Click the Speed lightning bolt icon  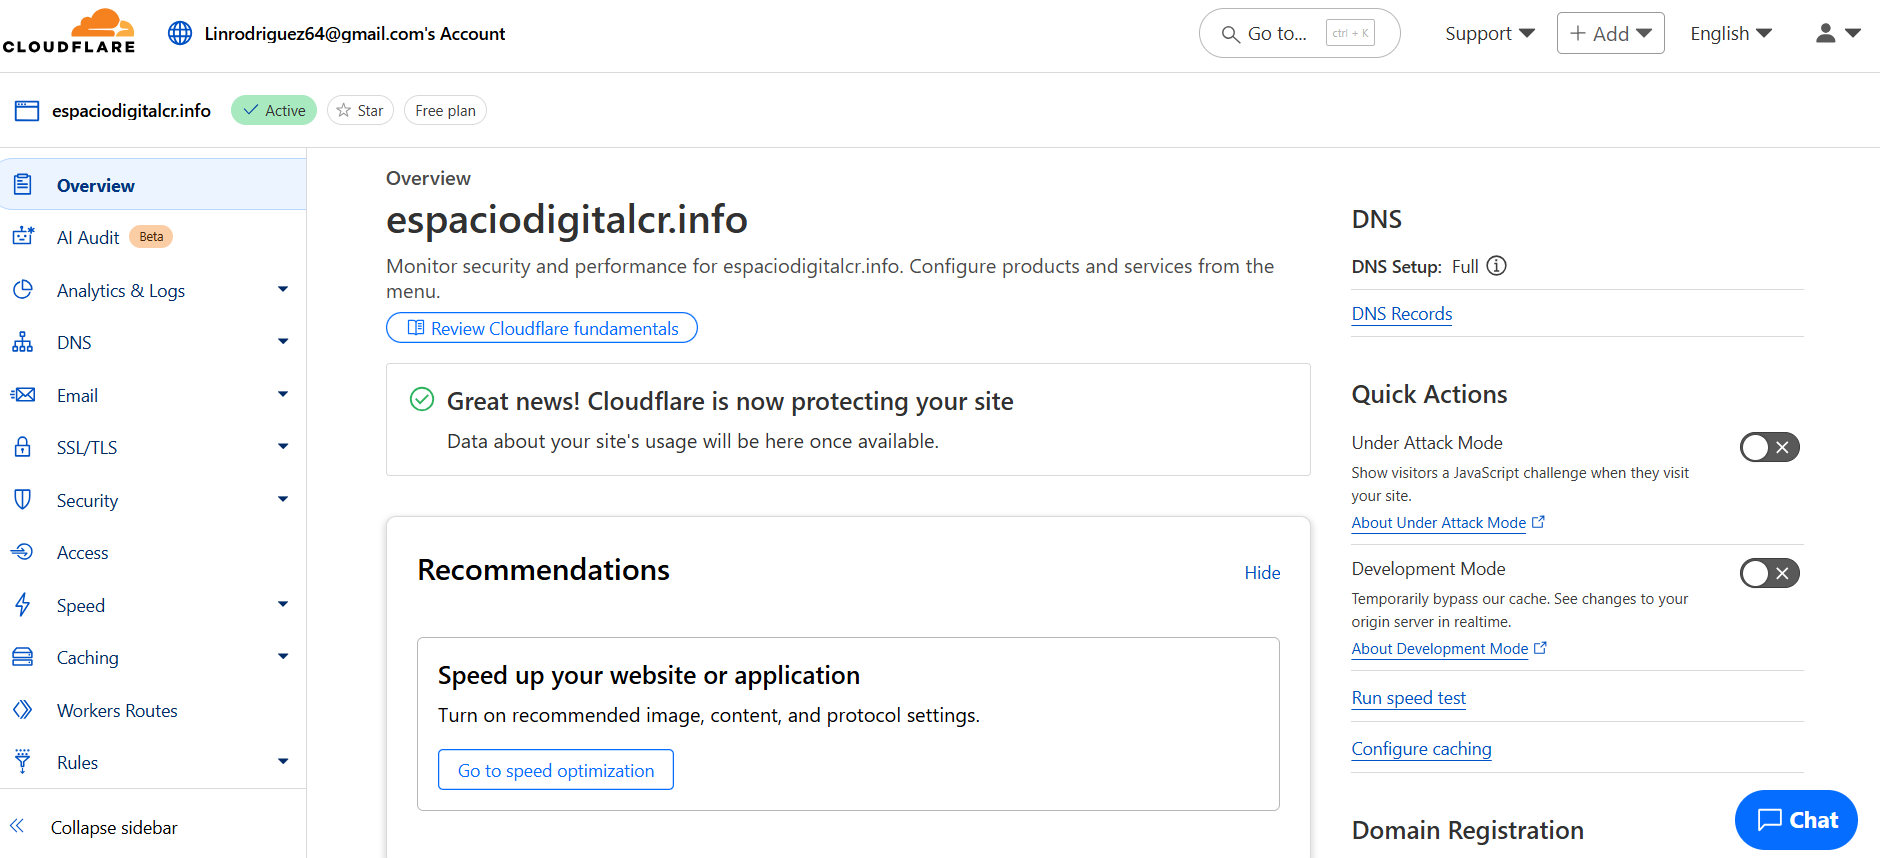[x=22, y=604]
